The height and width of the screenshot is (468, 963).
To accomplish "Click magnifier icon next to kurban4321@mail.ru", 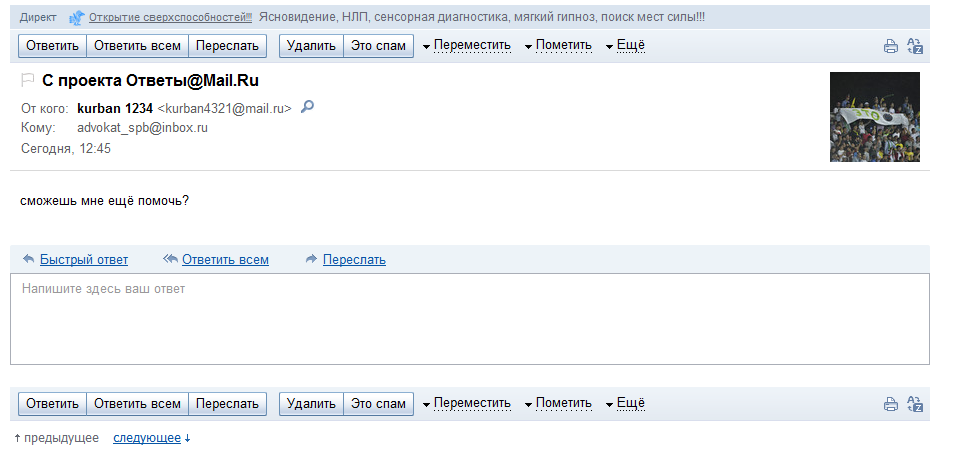I will 307,107.
